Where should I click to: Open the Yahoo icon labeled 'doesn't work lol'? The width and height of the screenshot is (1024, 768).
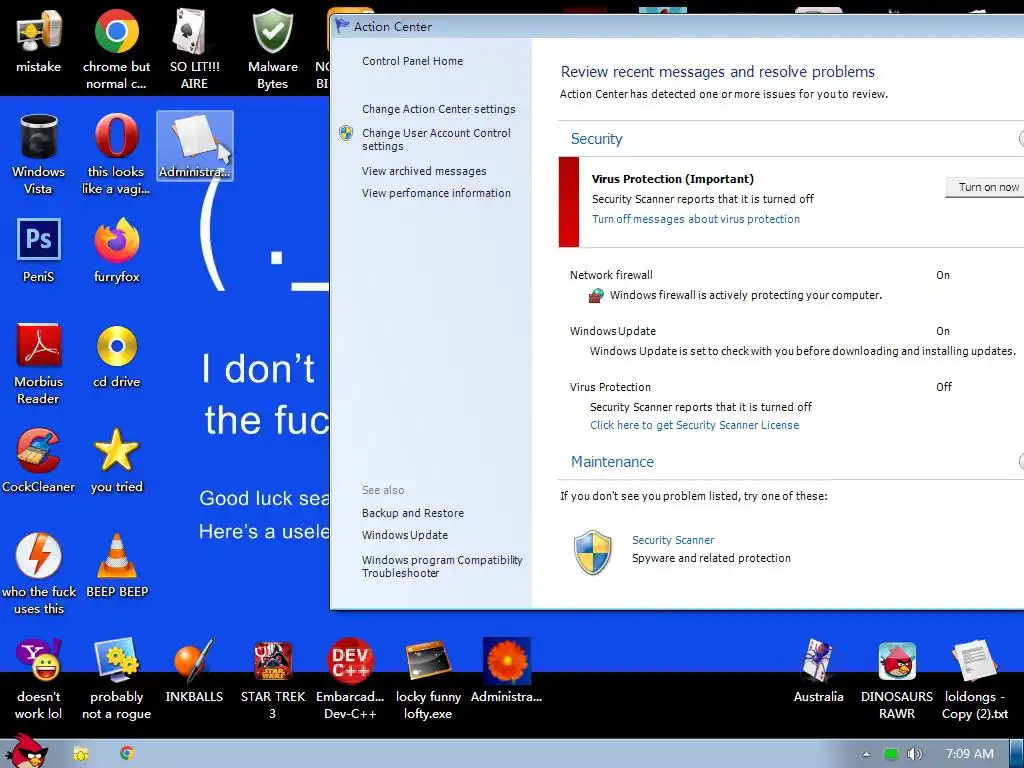tap(39, 679)
